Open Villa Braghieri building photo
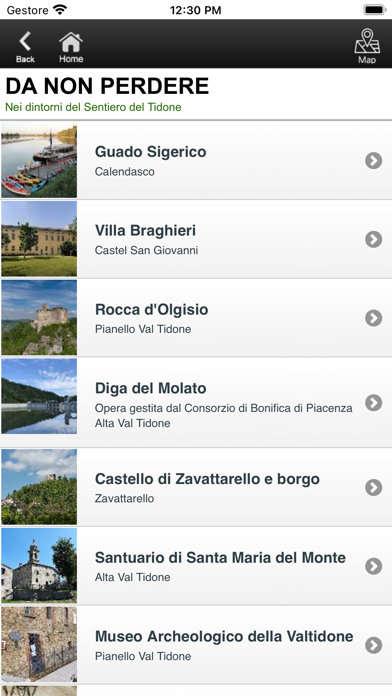The width and height of the screenshot is (392, 696). (x=39, y=239)
